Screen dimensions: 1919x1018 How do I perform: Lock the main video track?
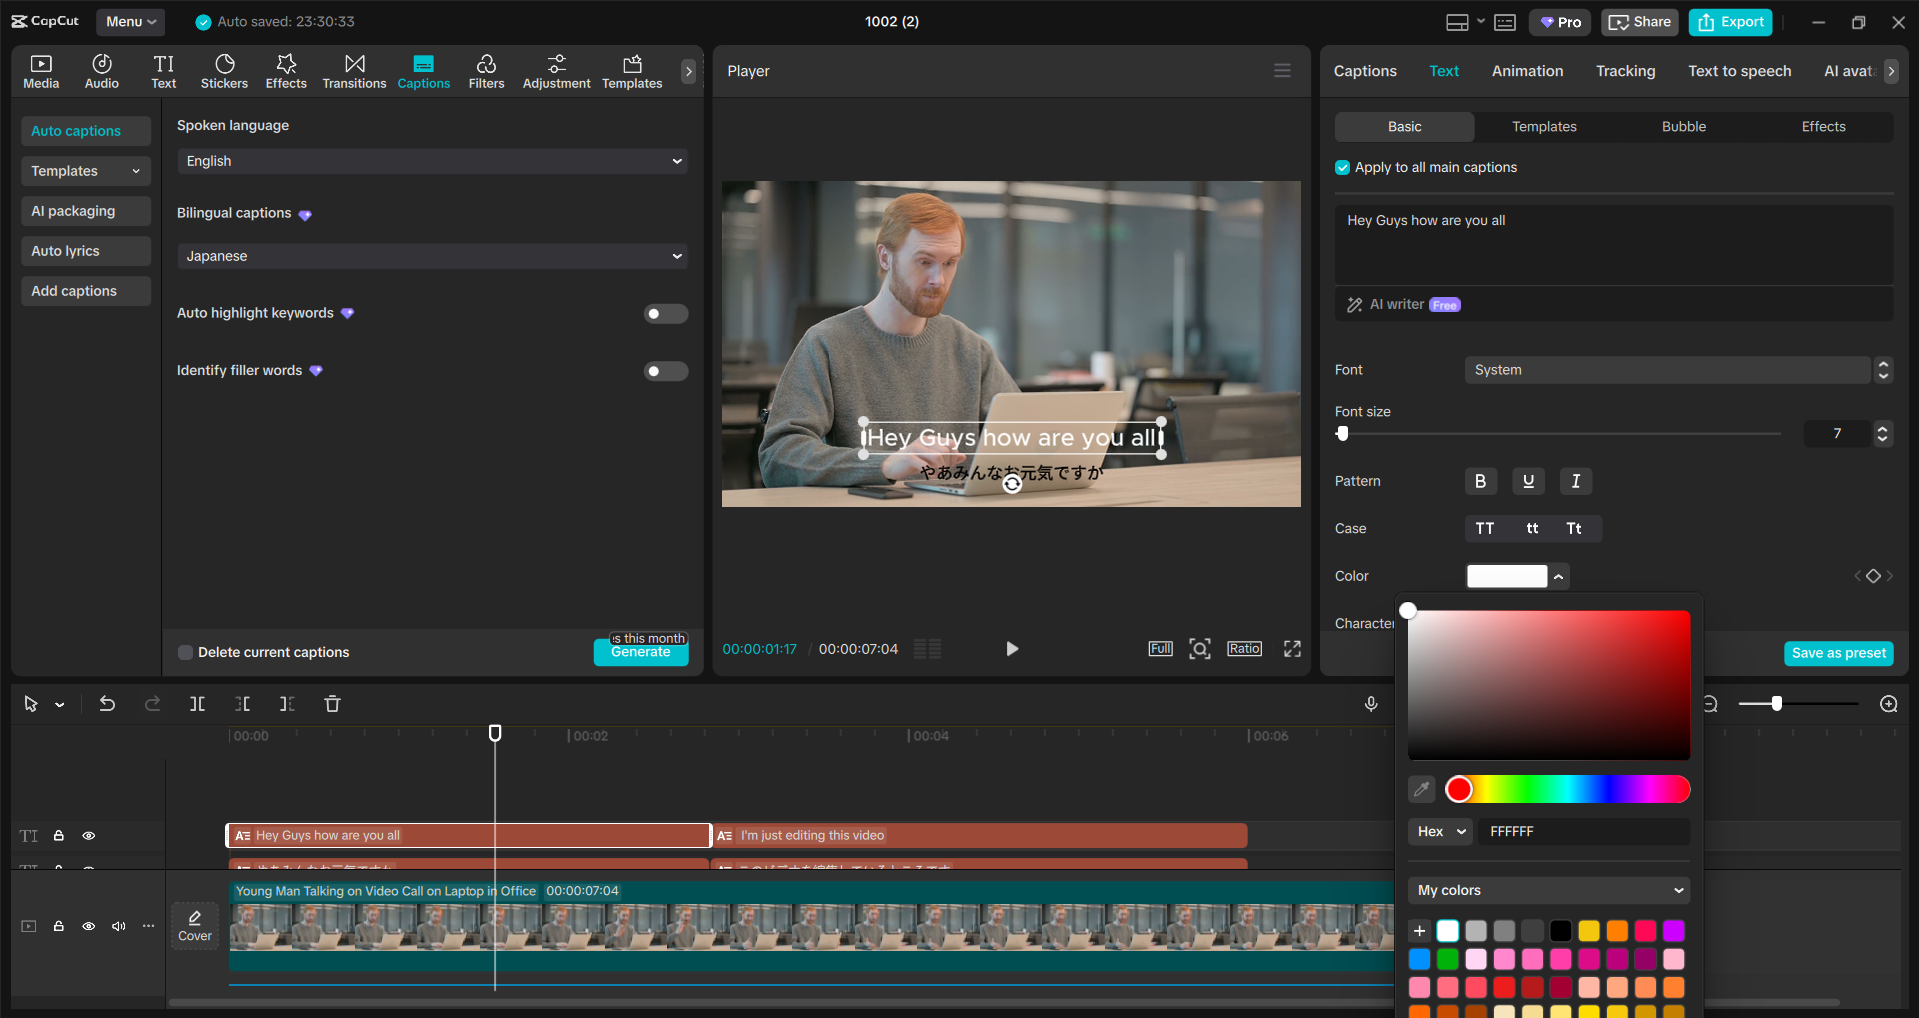(59, 926)
